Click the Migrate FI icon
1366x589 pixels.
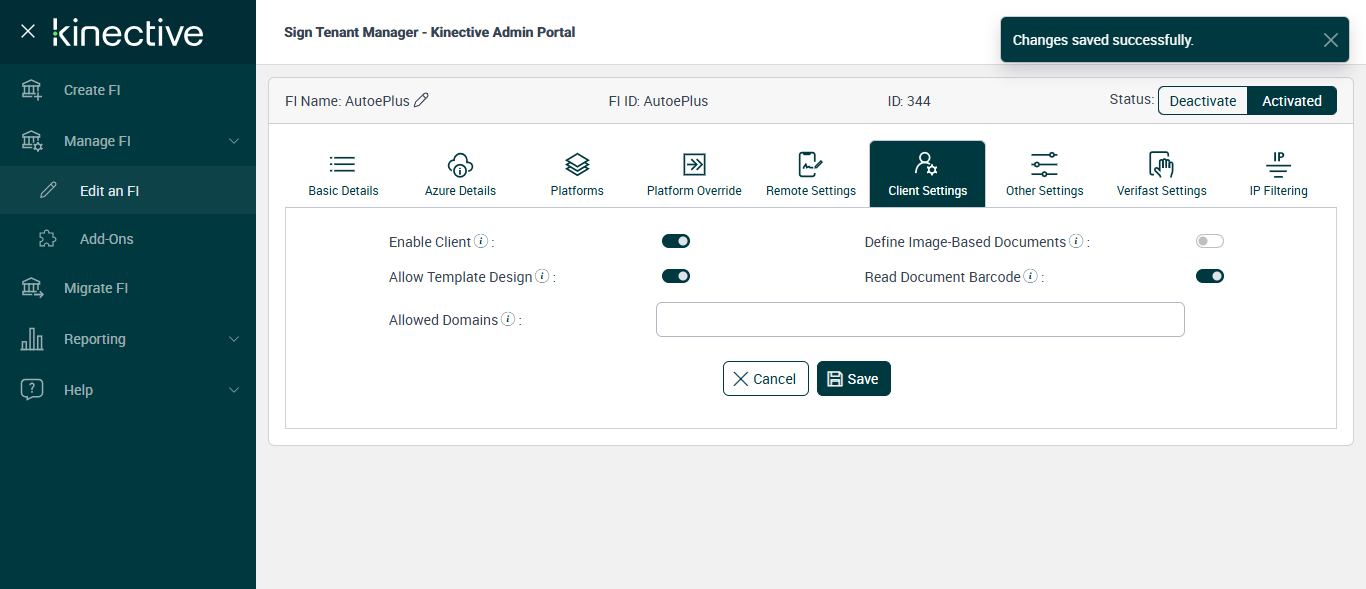pyautogui.click(x=32, y=288)
